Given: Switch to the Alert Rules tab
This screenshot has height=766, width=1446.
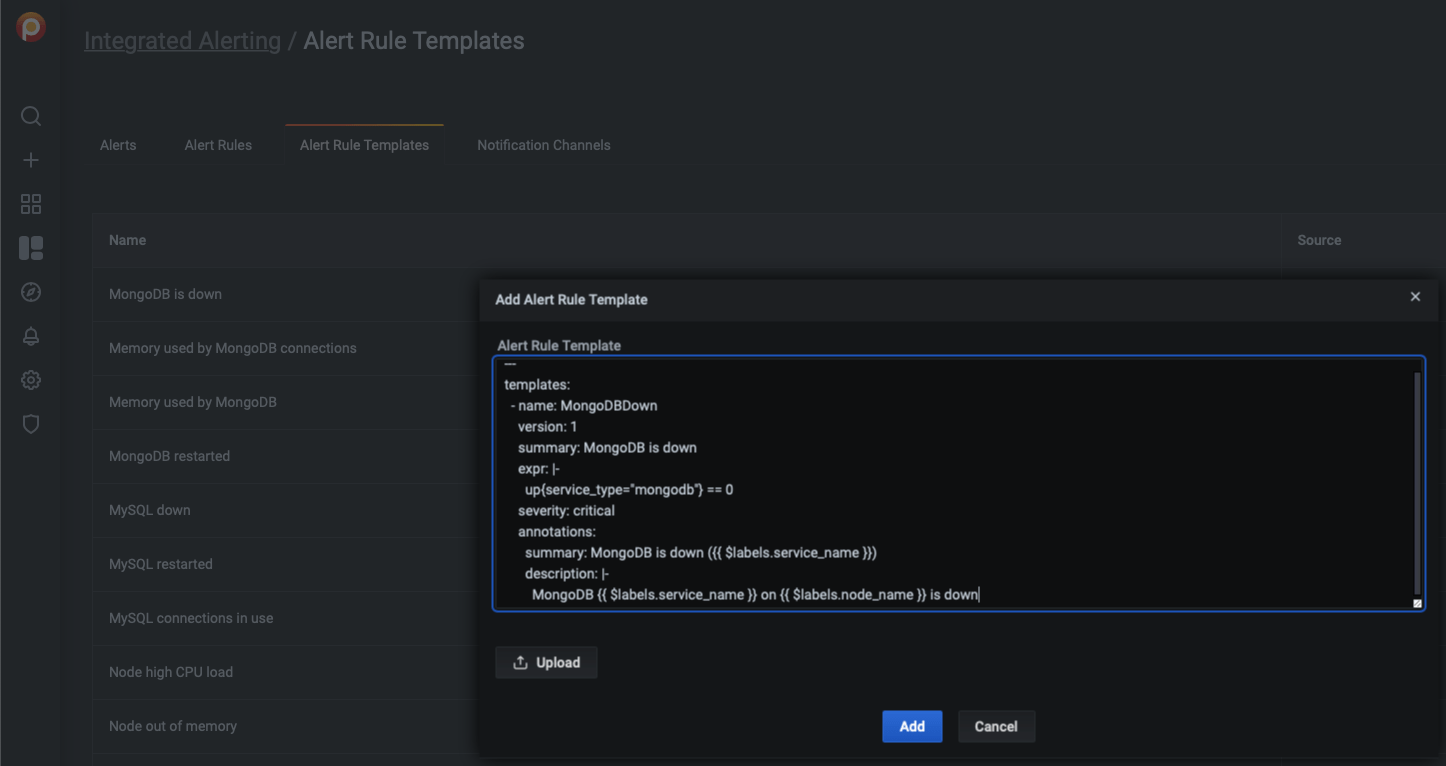Looking at the screenshot, I should pos(218,144).
